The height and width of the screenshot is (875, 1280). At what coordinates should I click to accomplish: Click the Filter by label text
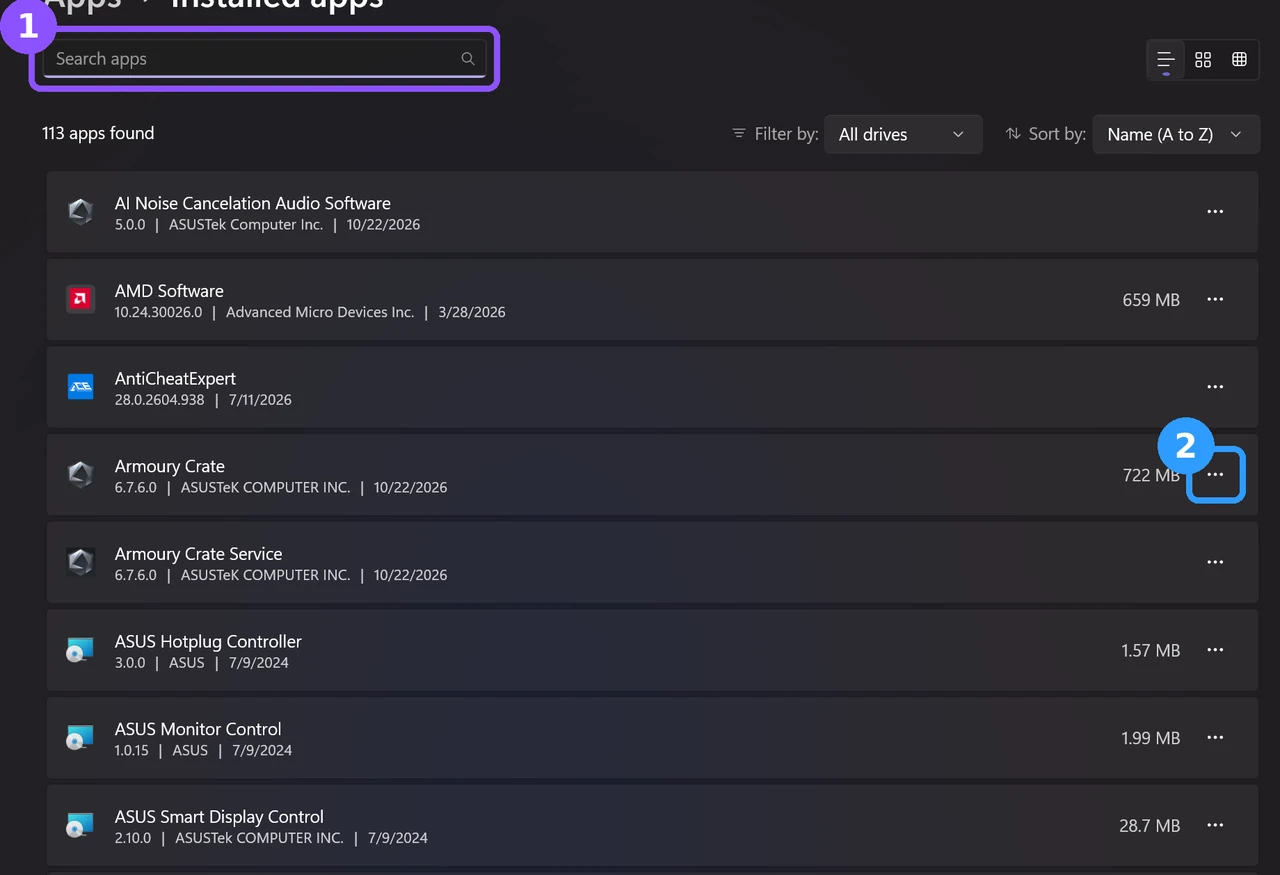click(x=787, y=134)
